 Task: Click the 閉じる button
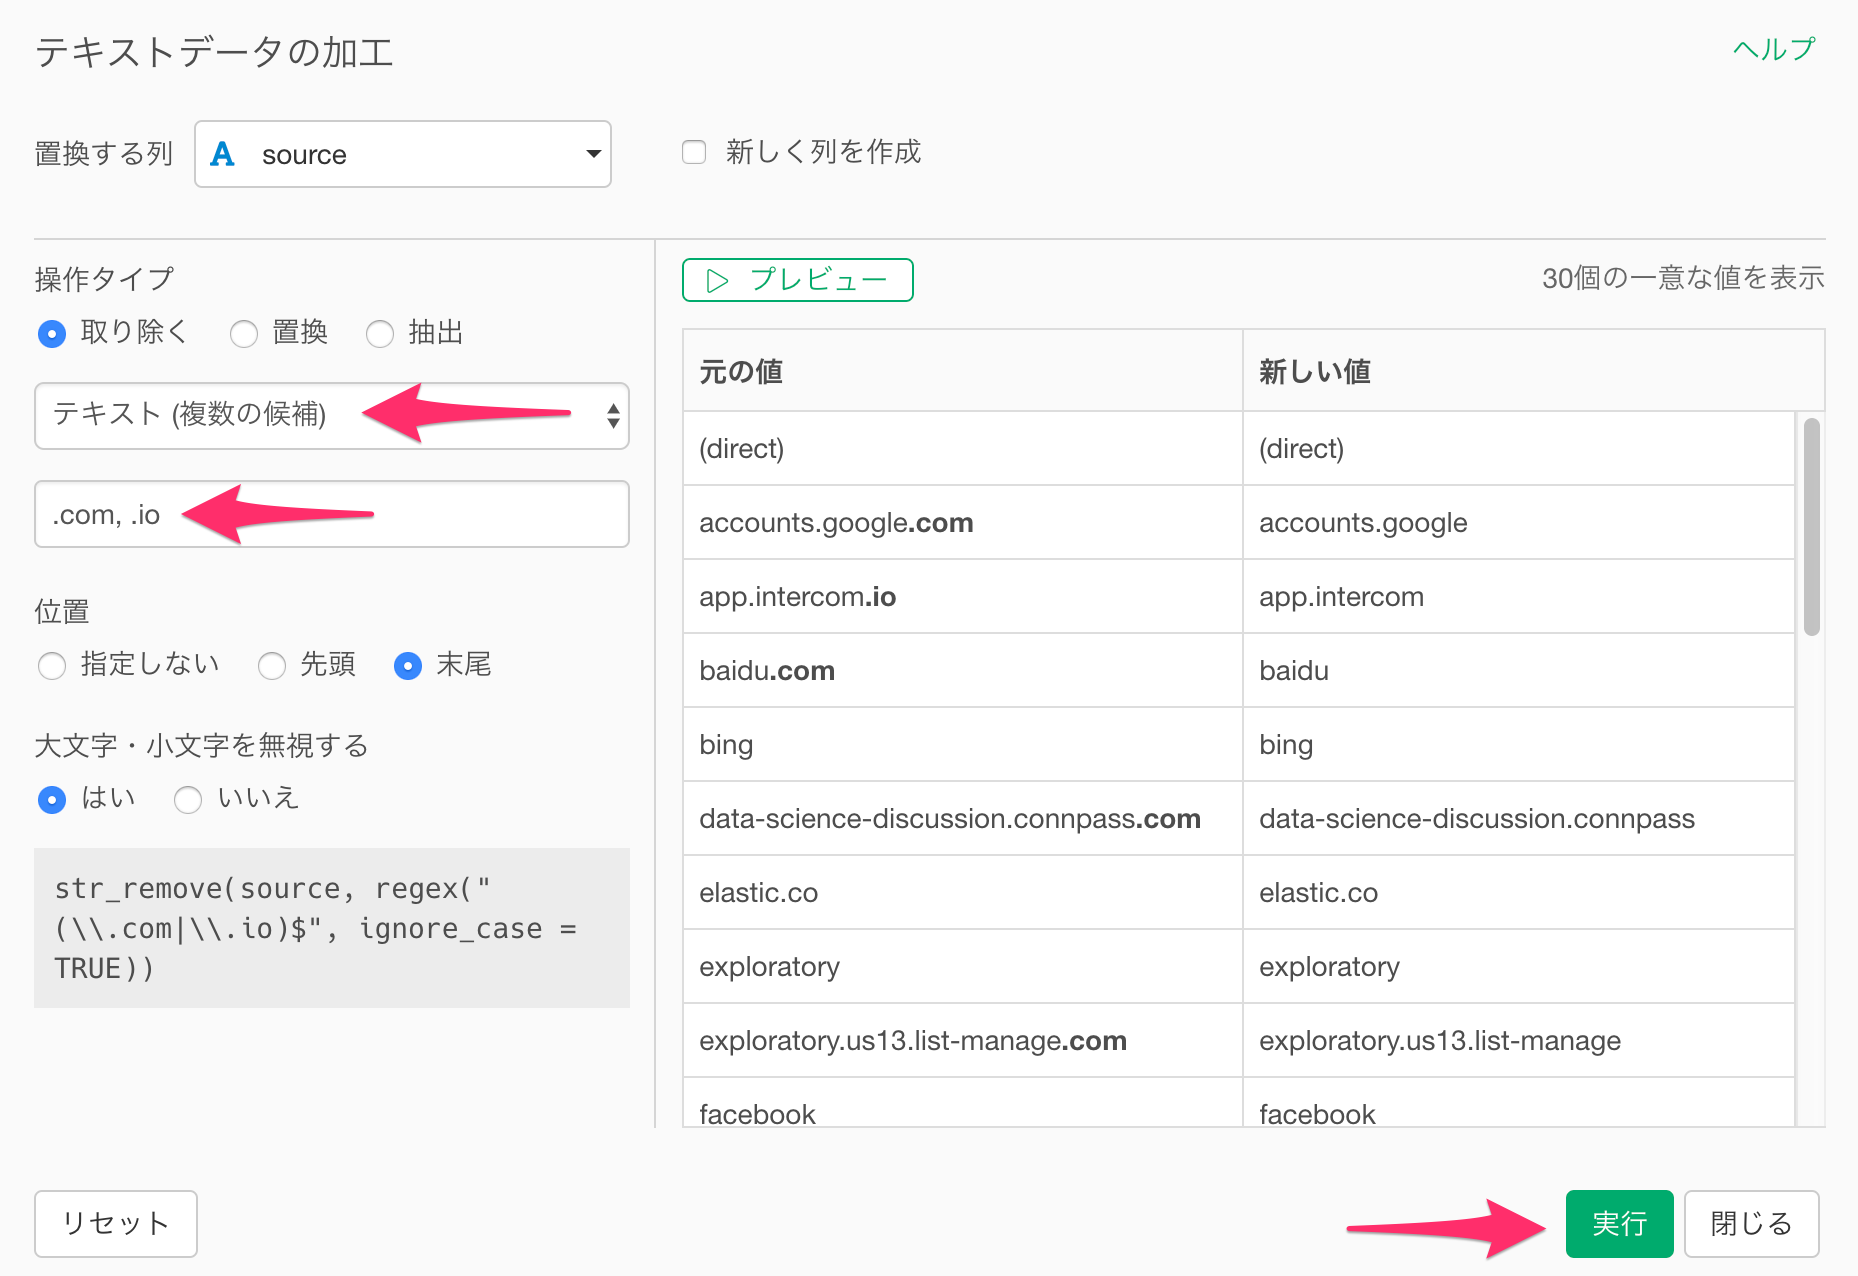tap(1751, 1223)
